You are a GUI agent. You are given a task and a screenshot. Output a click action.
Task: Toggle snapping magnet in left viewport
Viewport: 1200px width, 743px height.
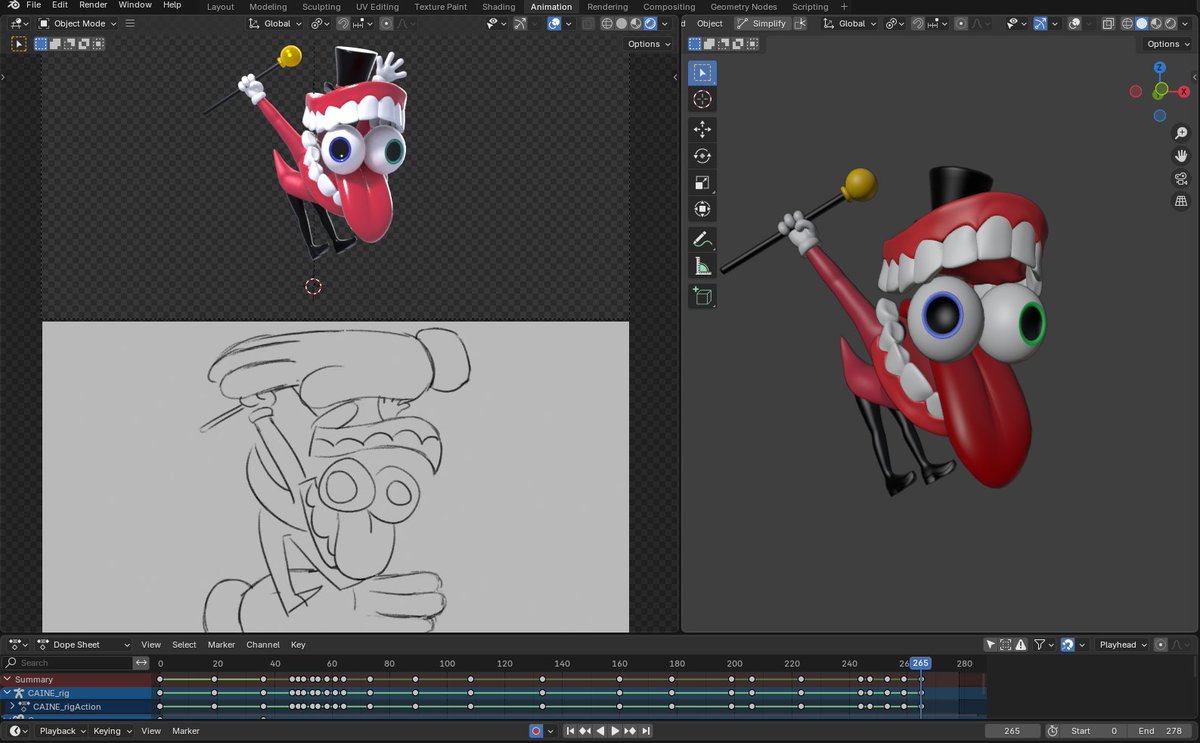pos(344,23)
